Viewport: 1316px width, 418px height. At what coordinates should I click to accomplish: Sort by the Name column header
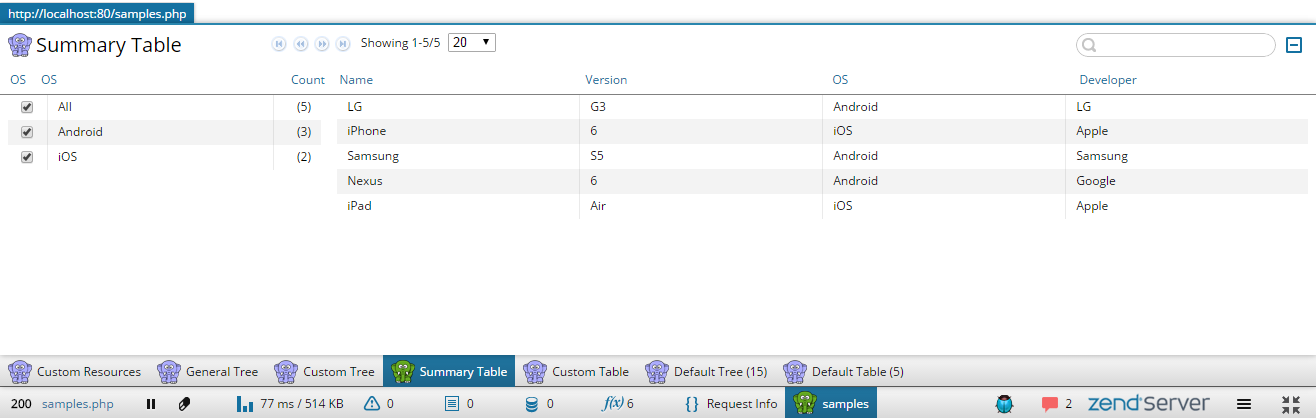(356, 80)
